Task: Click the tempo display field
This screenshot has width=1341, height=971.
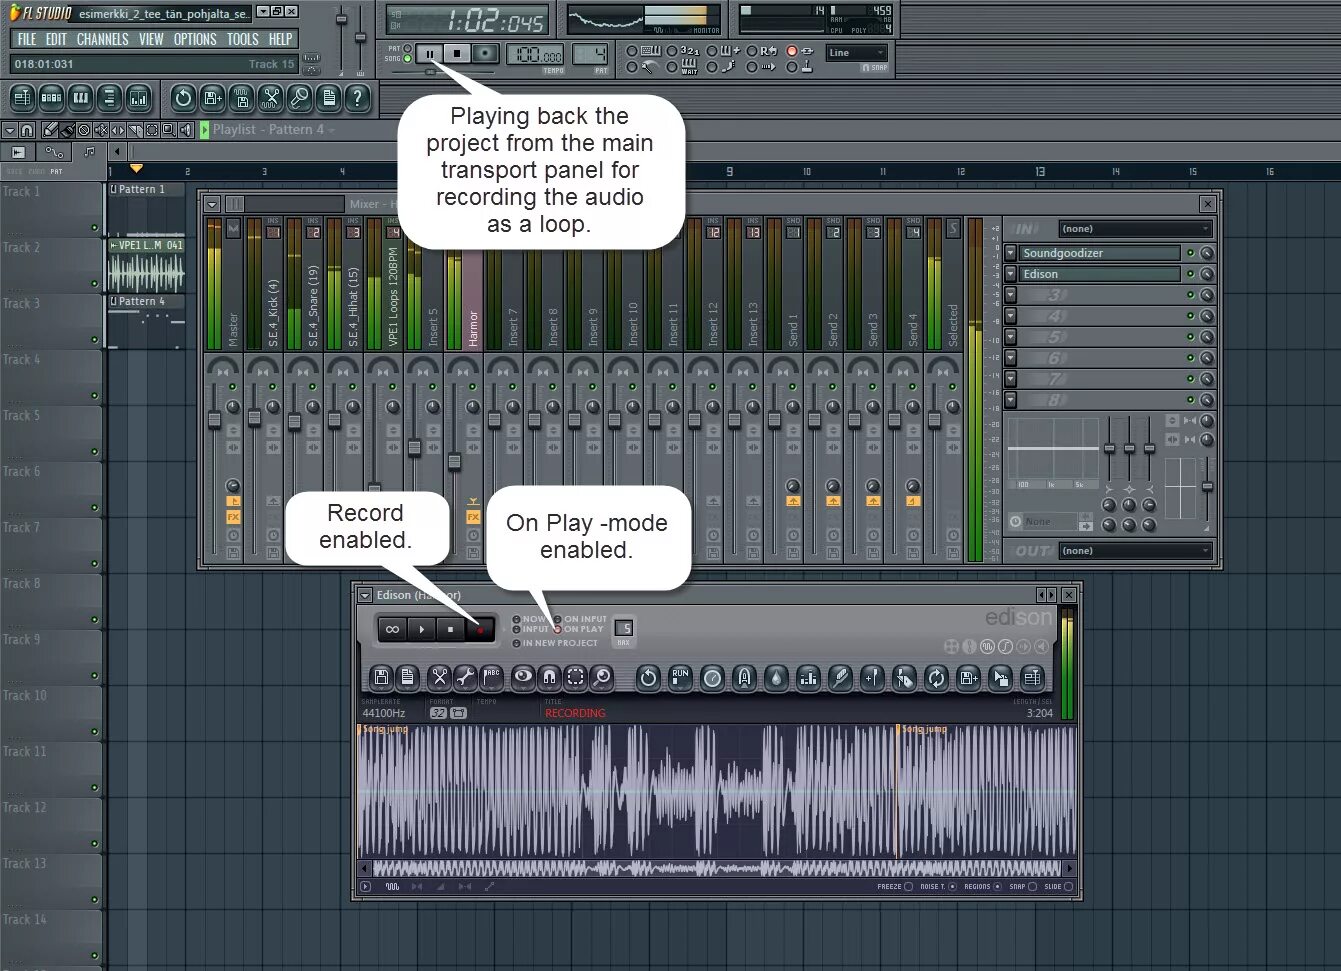Action: click(x=537, y=55)
